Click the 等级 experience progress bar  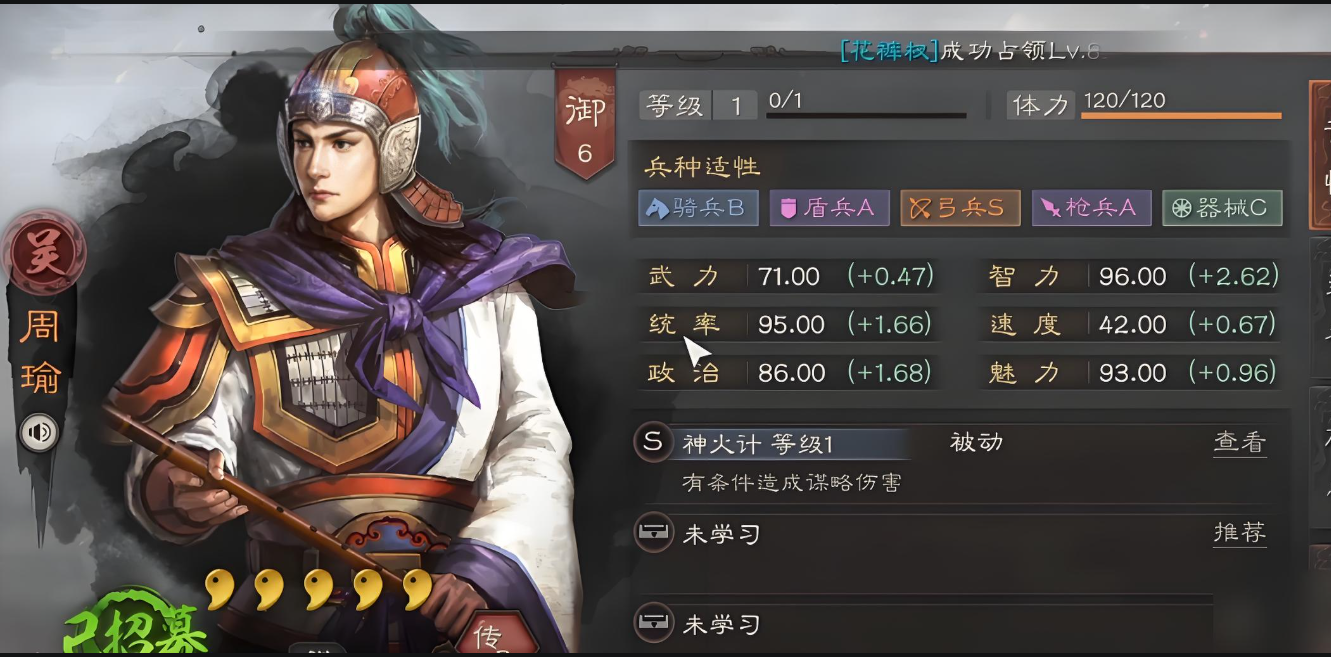point(866,116)
